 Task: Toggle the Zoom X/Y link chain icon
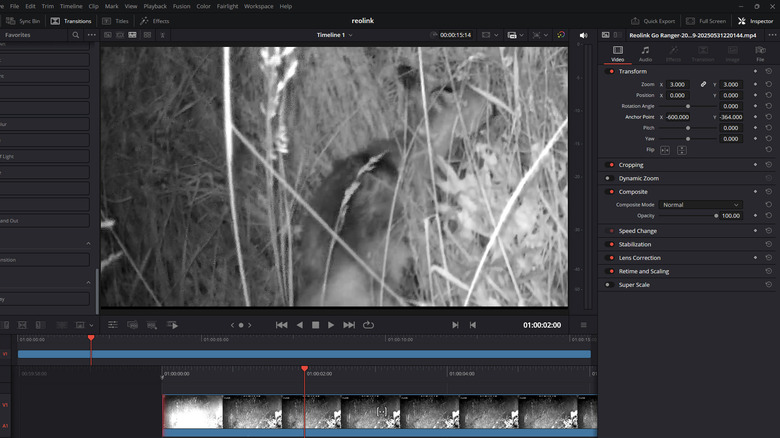(x=703, y=84)
